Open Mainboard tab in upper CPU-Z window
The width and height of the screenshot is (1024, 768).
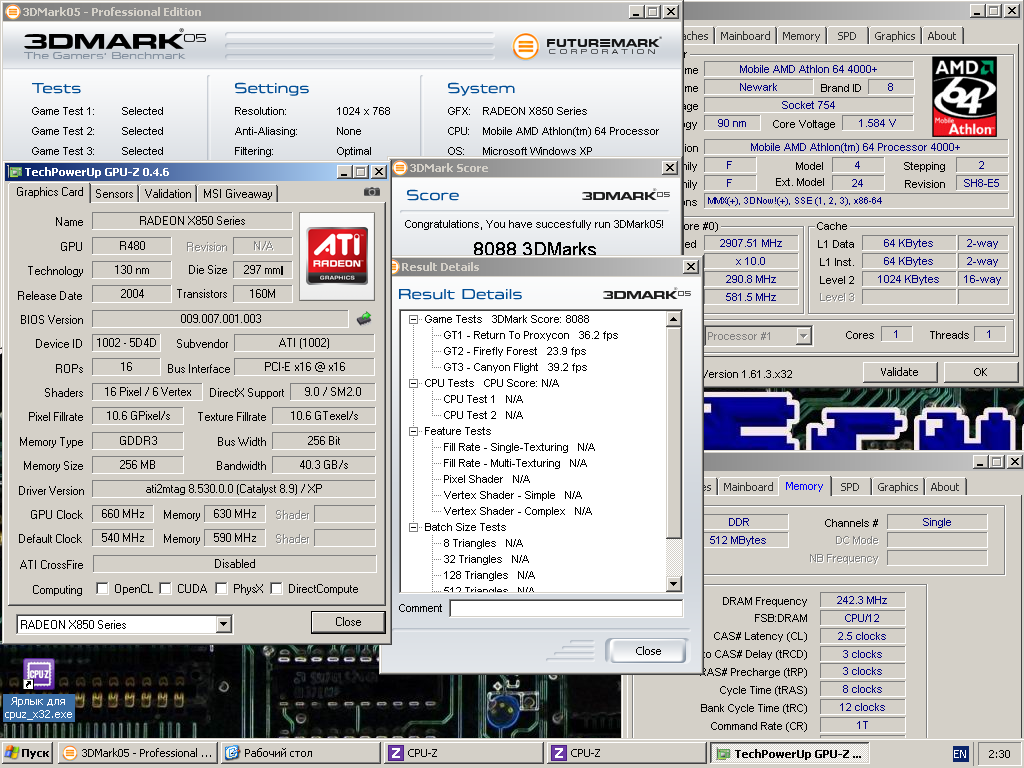pyautogui.click(x=745, y=36)
